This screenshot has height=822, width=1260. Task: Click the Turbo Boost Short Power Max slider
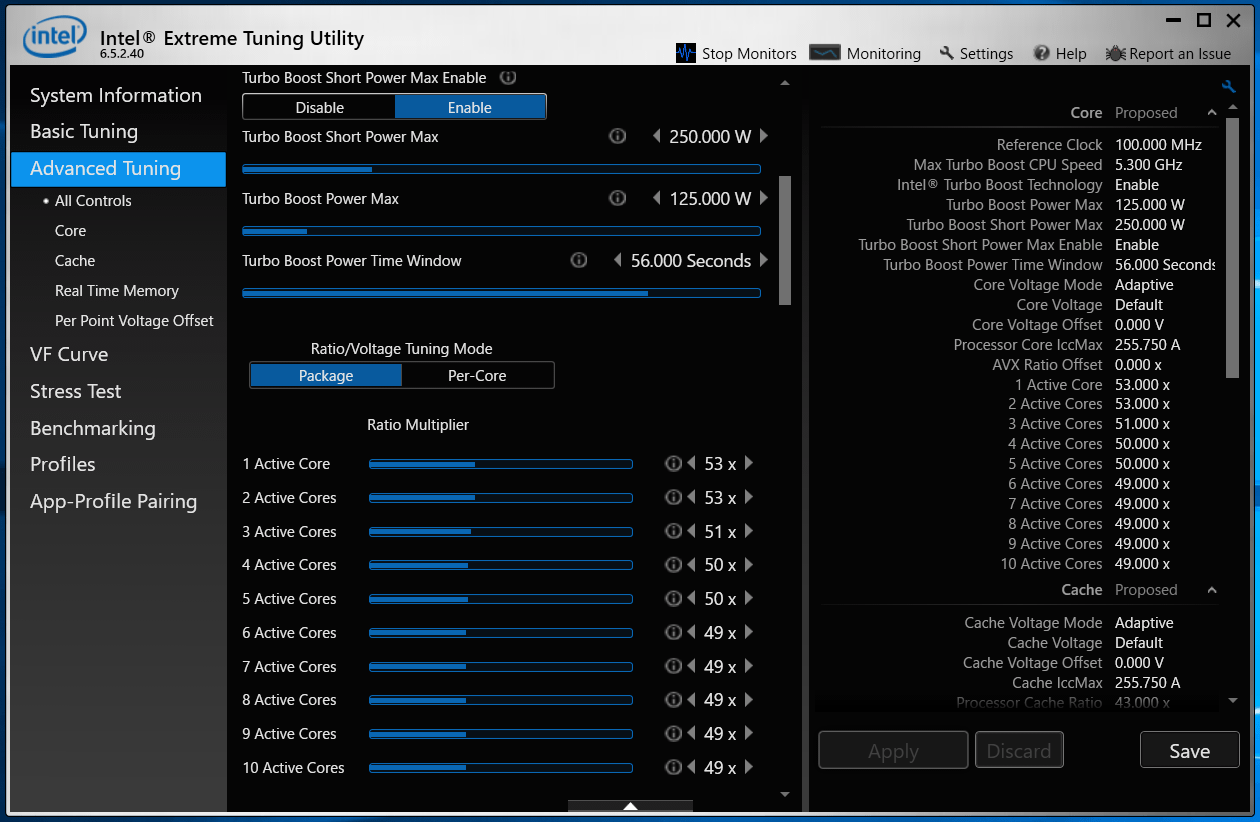501,169
